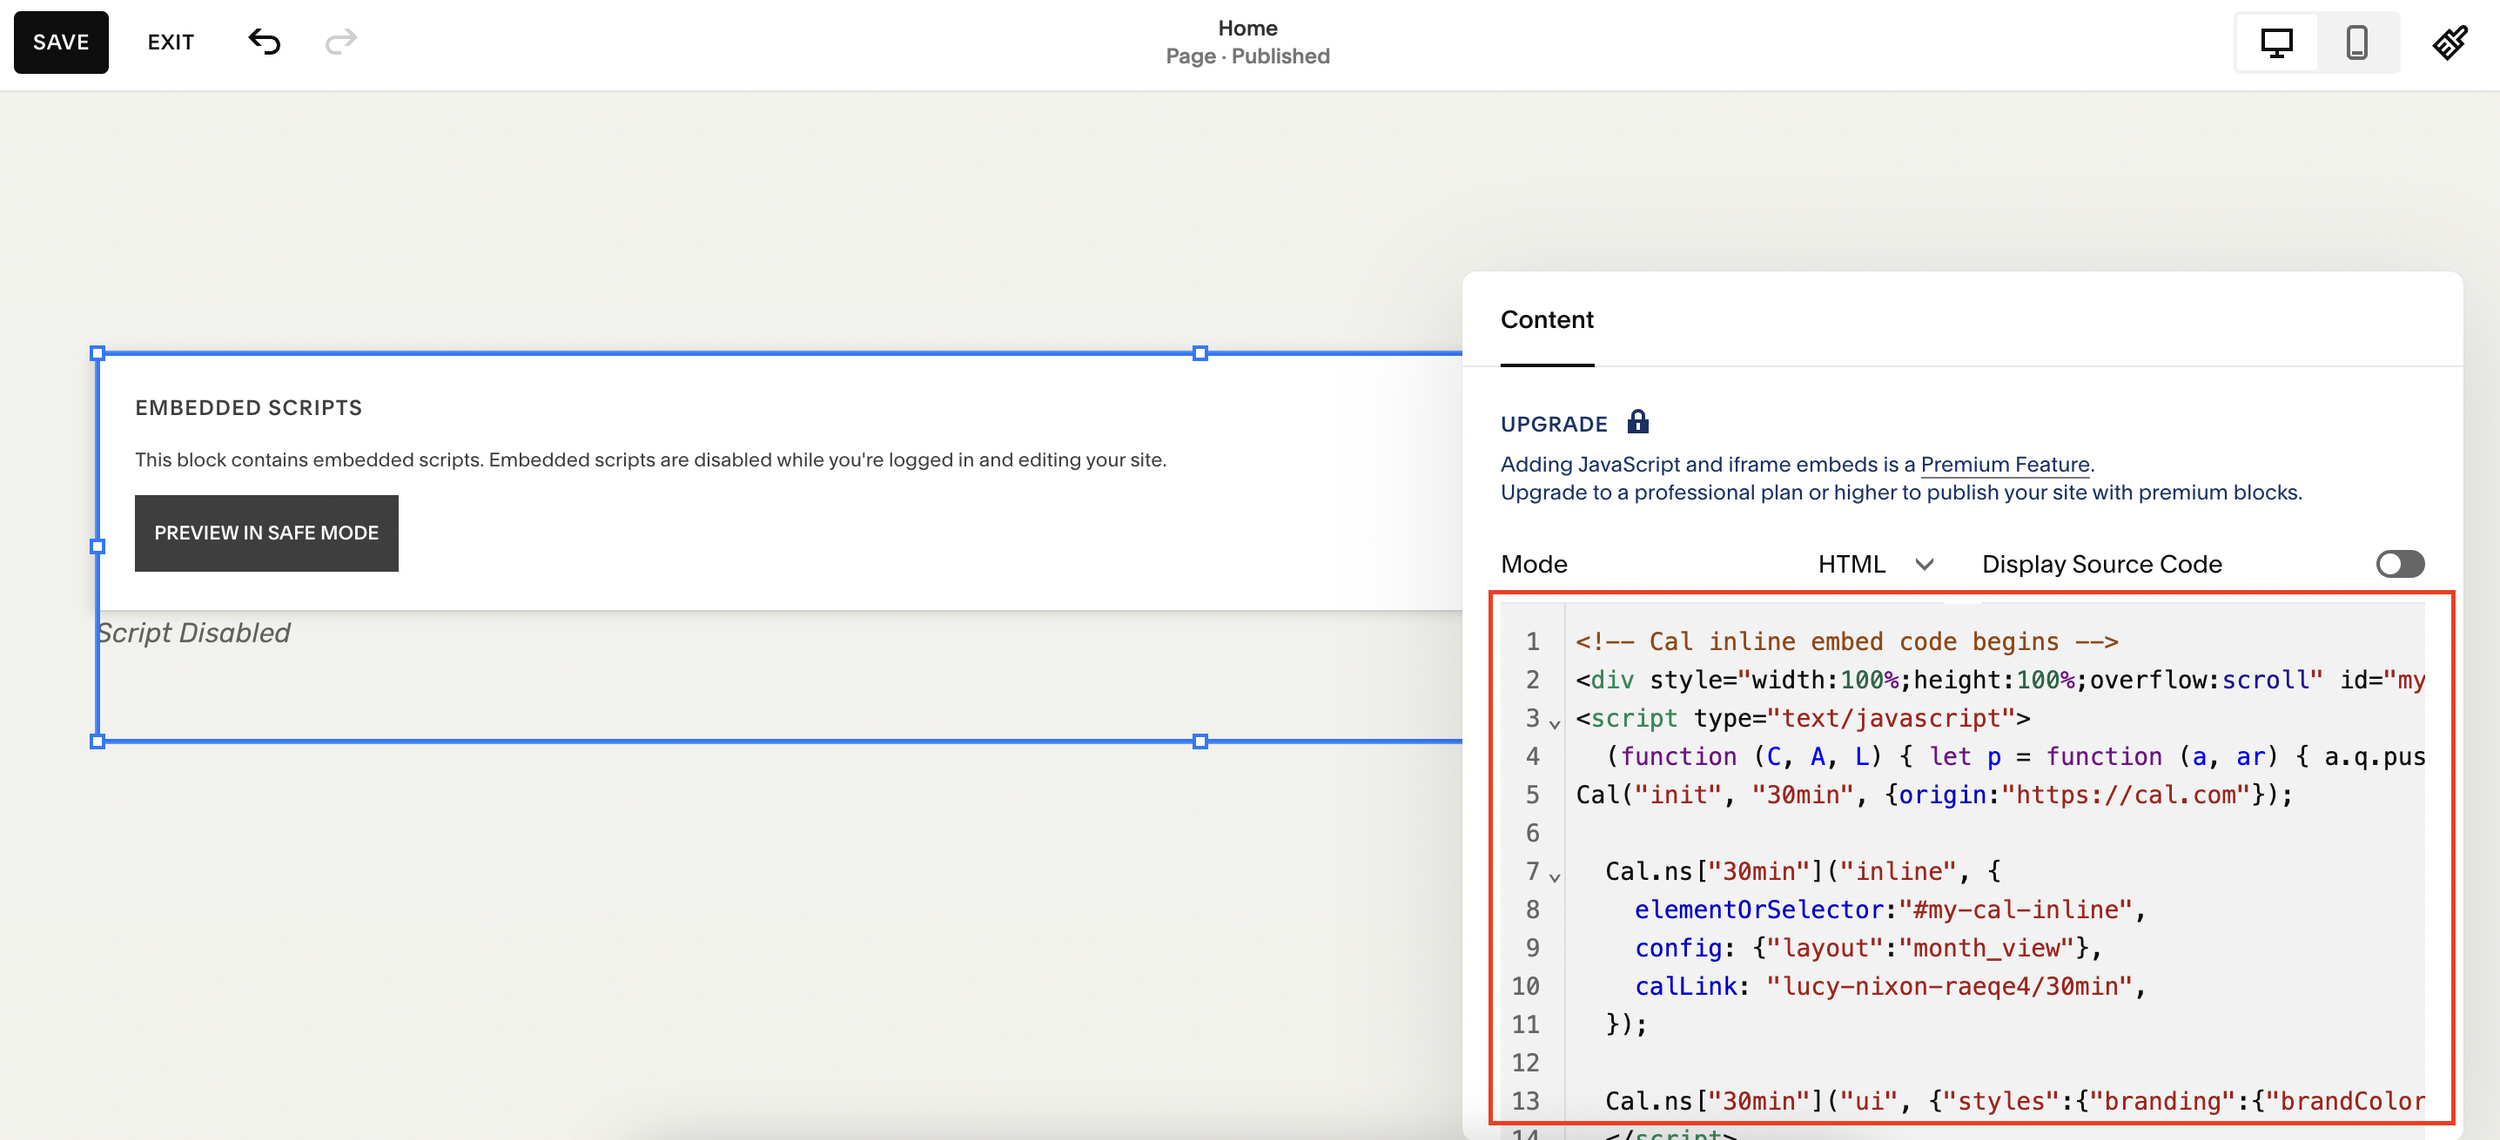Click the redo arrow icon
This screenshot has height=1140, width=2500.
[341, 42]
